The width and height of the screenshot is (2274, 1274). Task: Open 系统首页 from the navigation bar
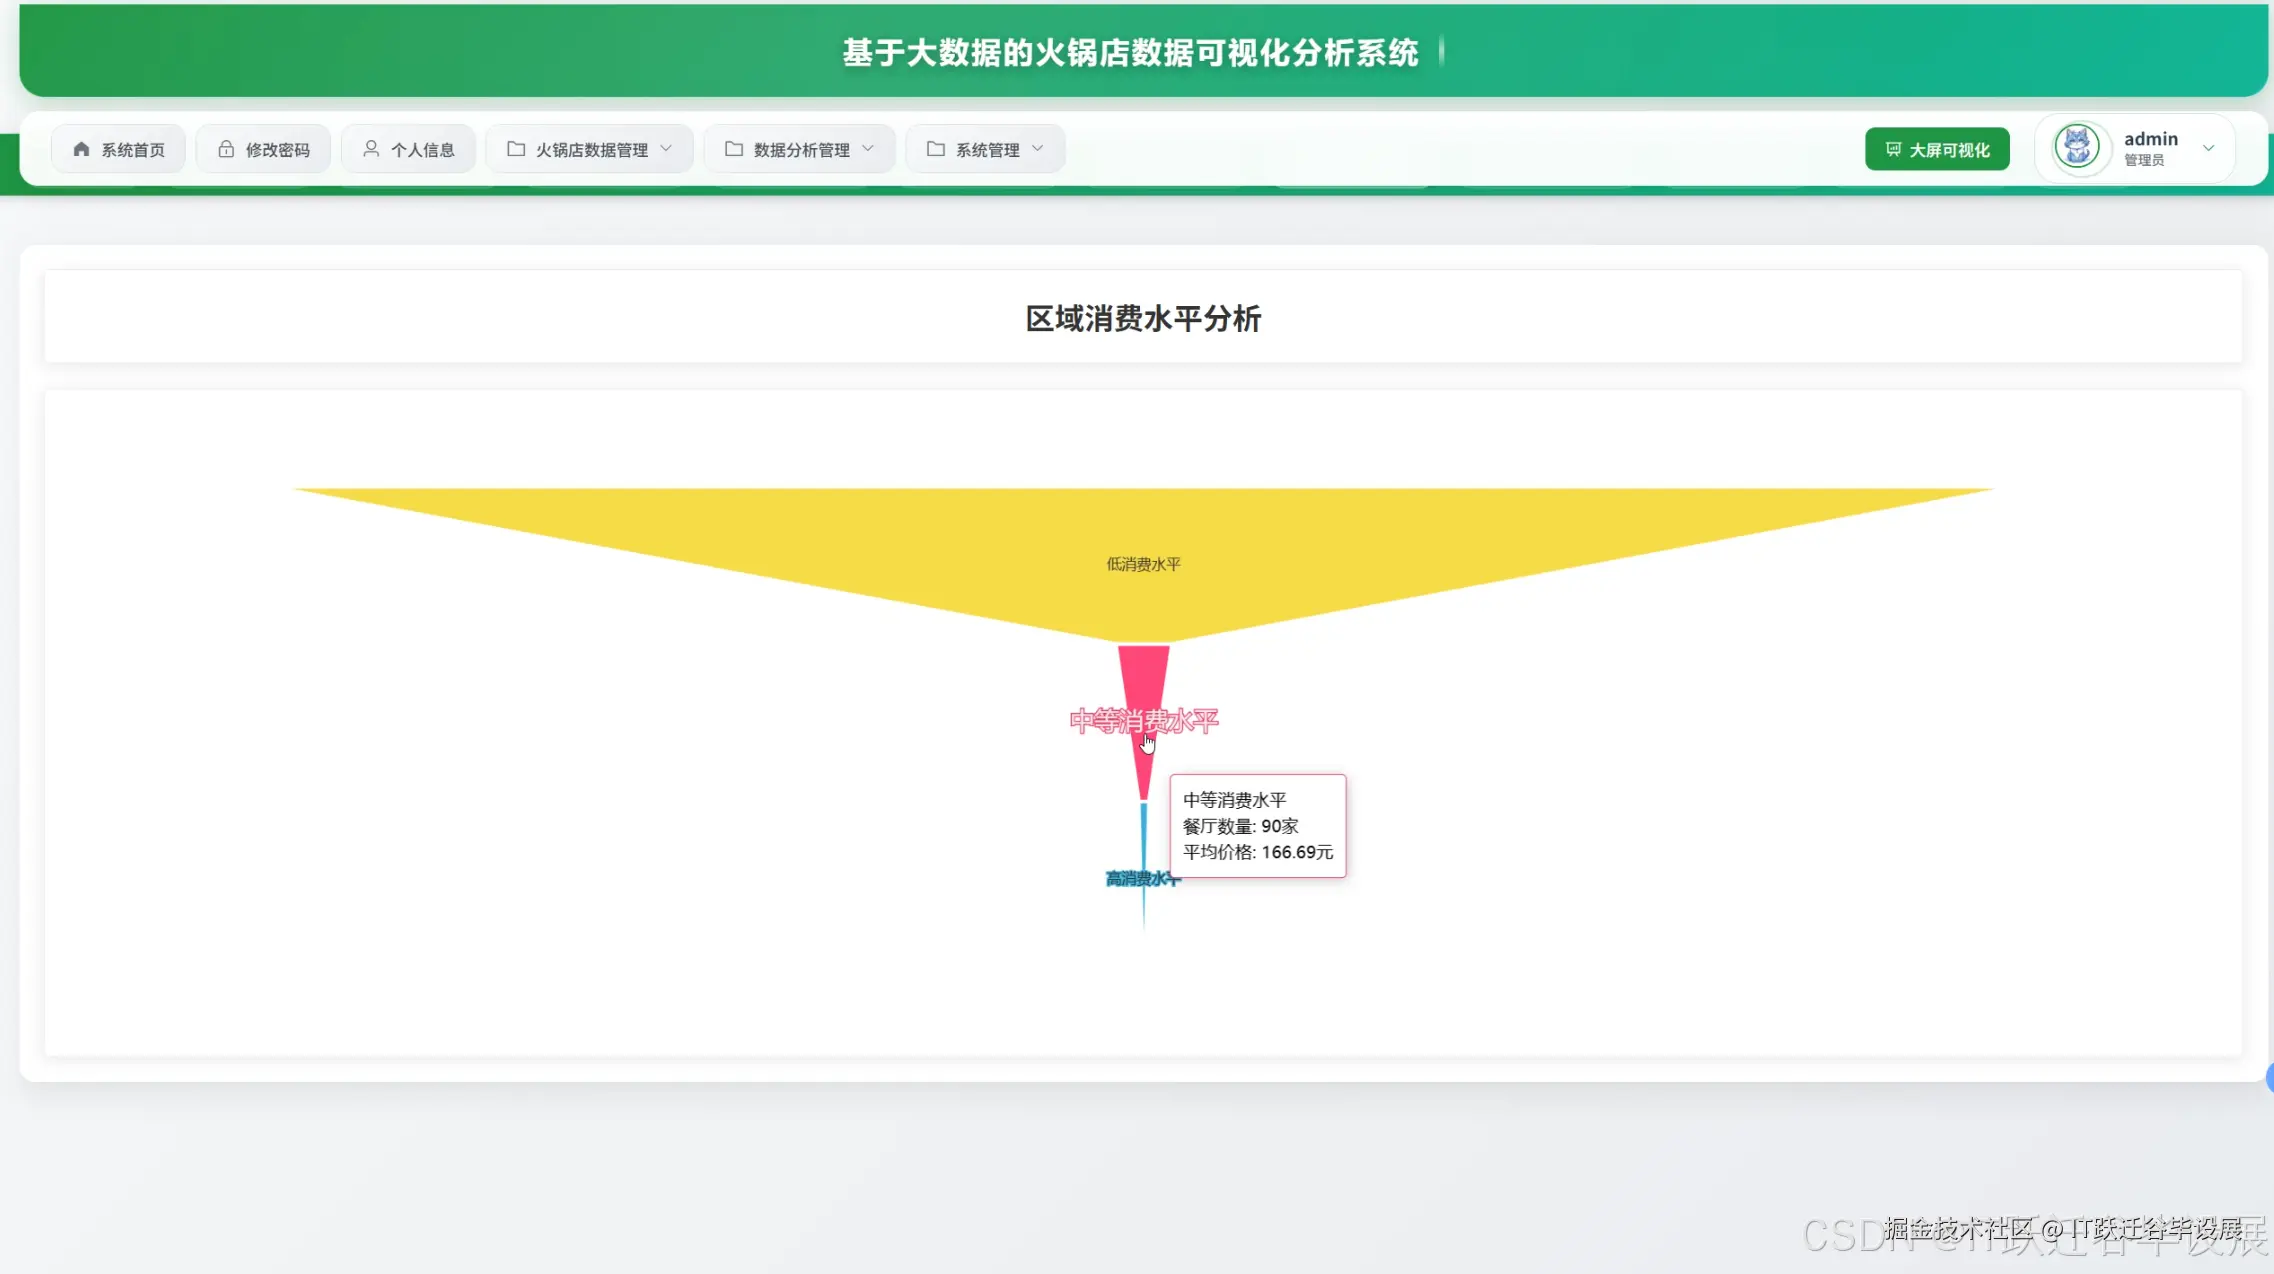tap(118, 148)
